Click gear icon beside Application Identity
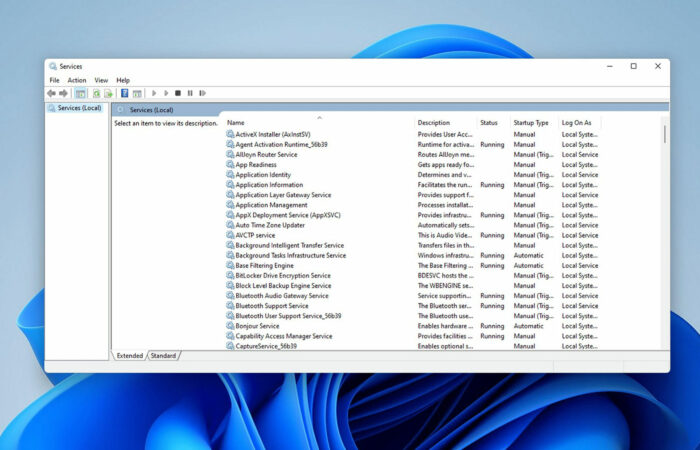Screen dimensions: 700x450 tap(230, 174)
